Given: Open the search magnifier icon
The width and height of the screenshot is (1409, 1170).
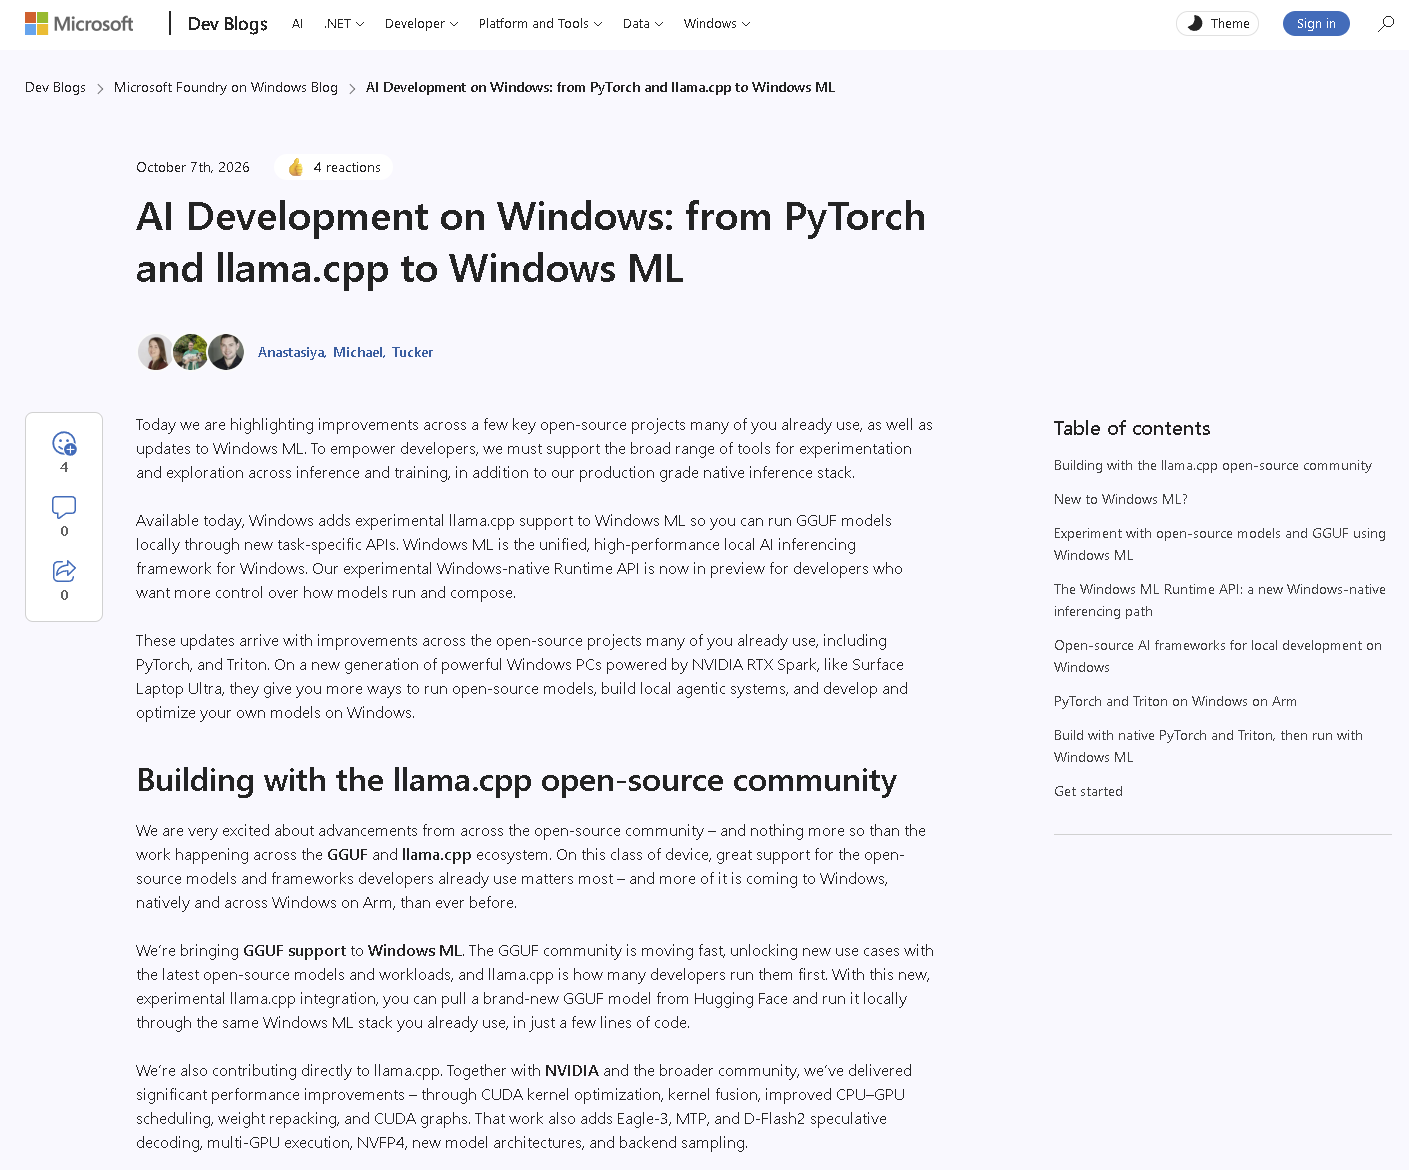Looking at the screenshot, I should pyautogui.click(x=1386, y=24).
